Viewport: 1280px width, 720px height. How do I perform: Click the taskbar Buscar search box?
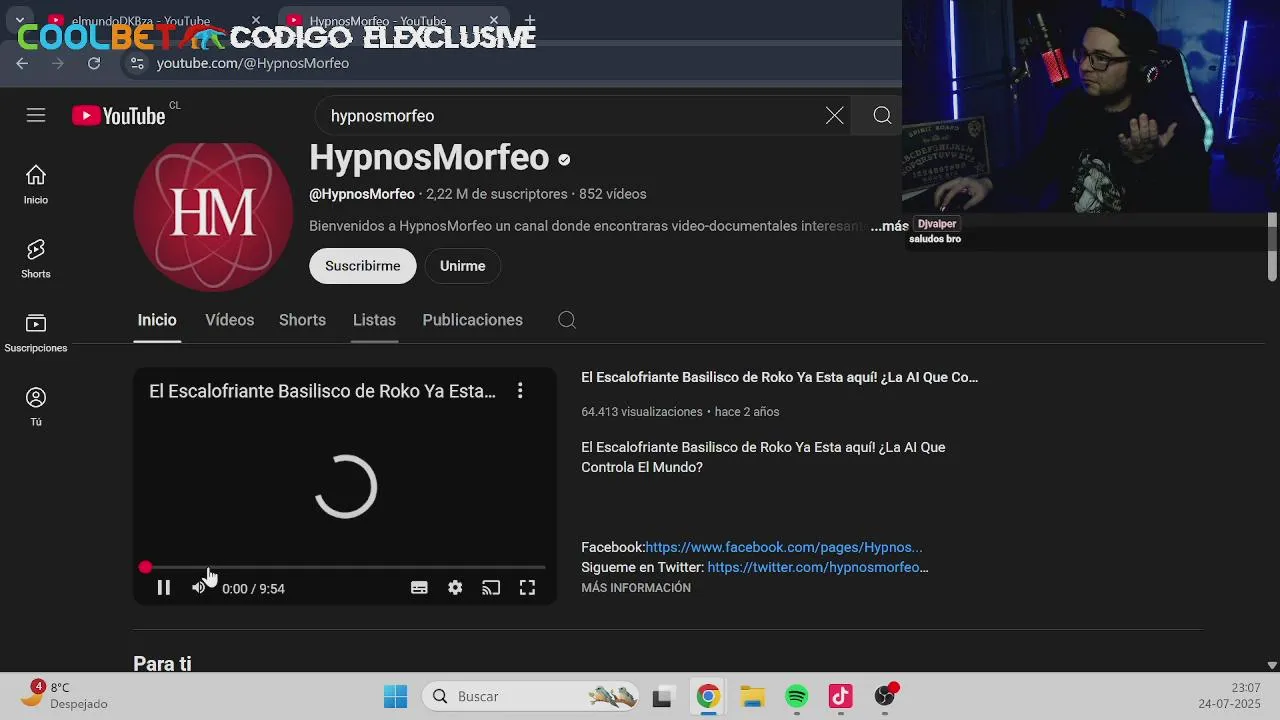pos(531,696)
